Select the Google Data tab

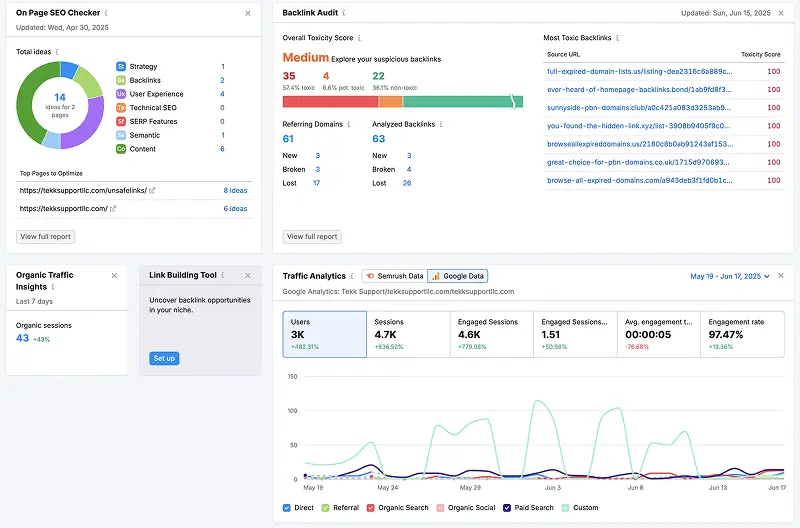458,276
